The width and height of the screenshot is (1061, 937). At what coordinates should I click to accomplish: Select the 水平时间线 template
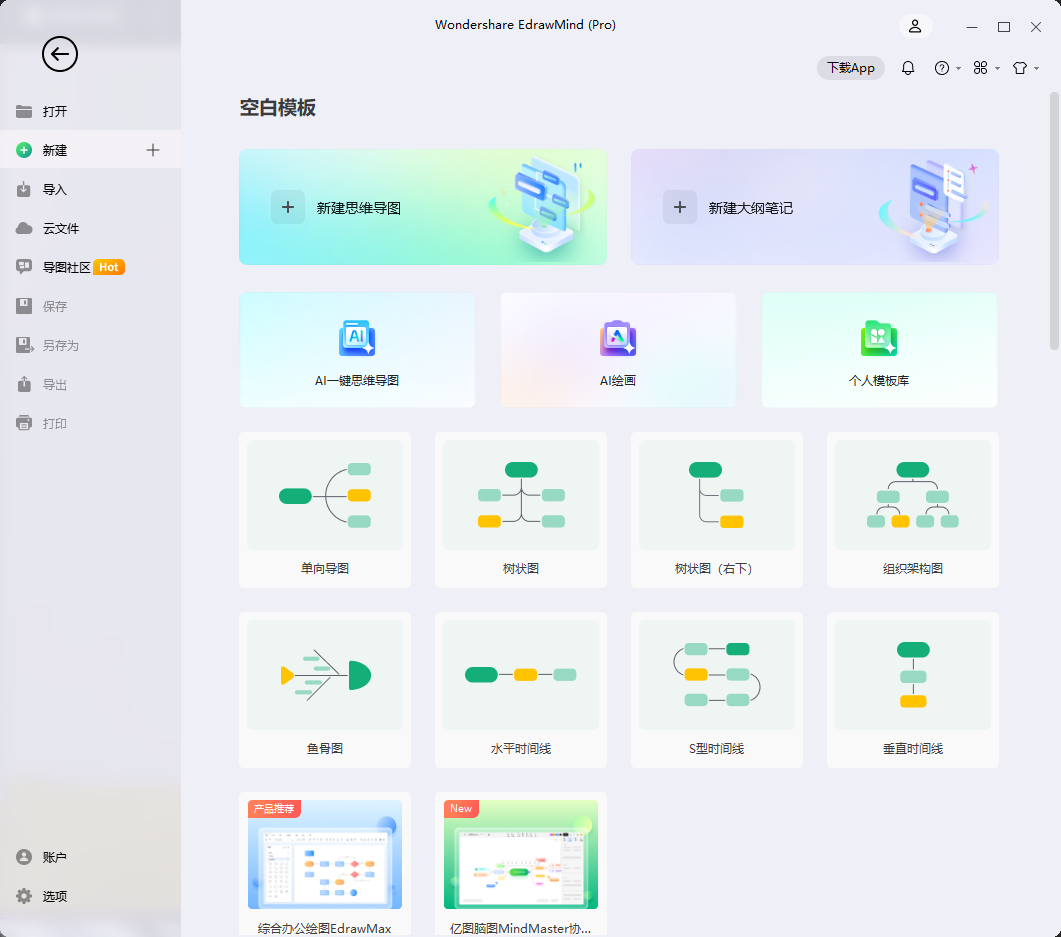click(x=521, y=690)
